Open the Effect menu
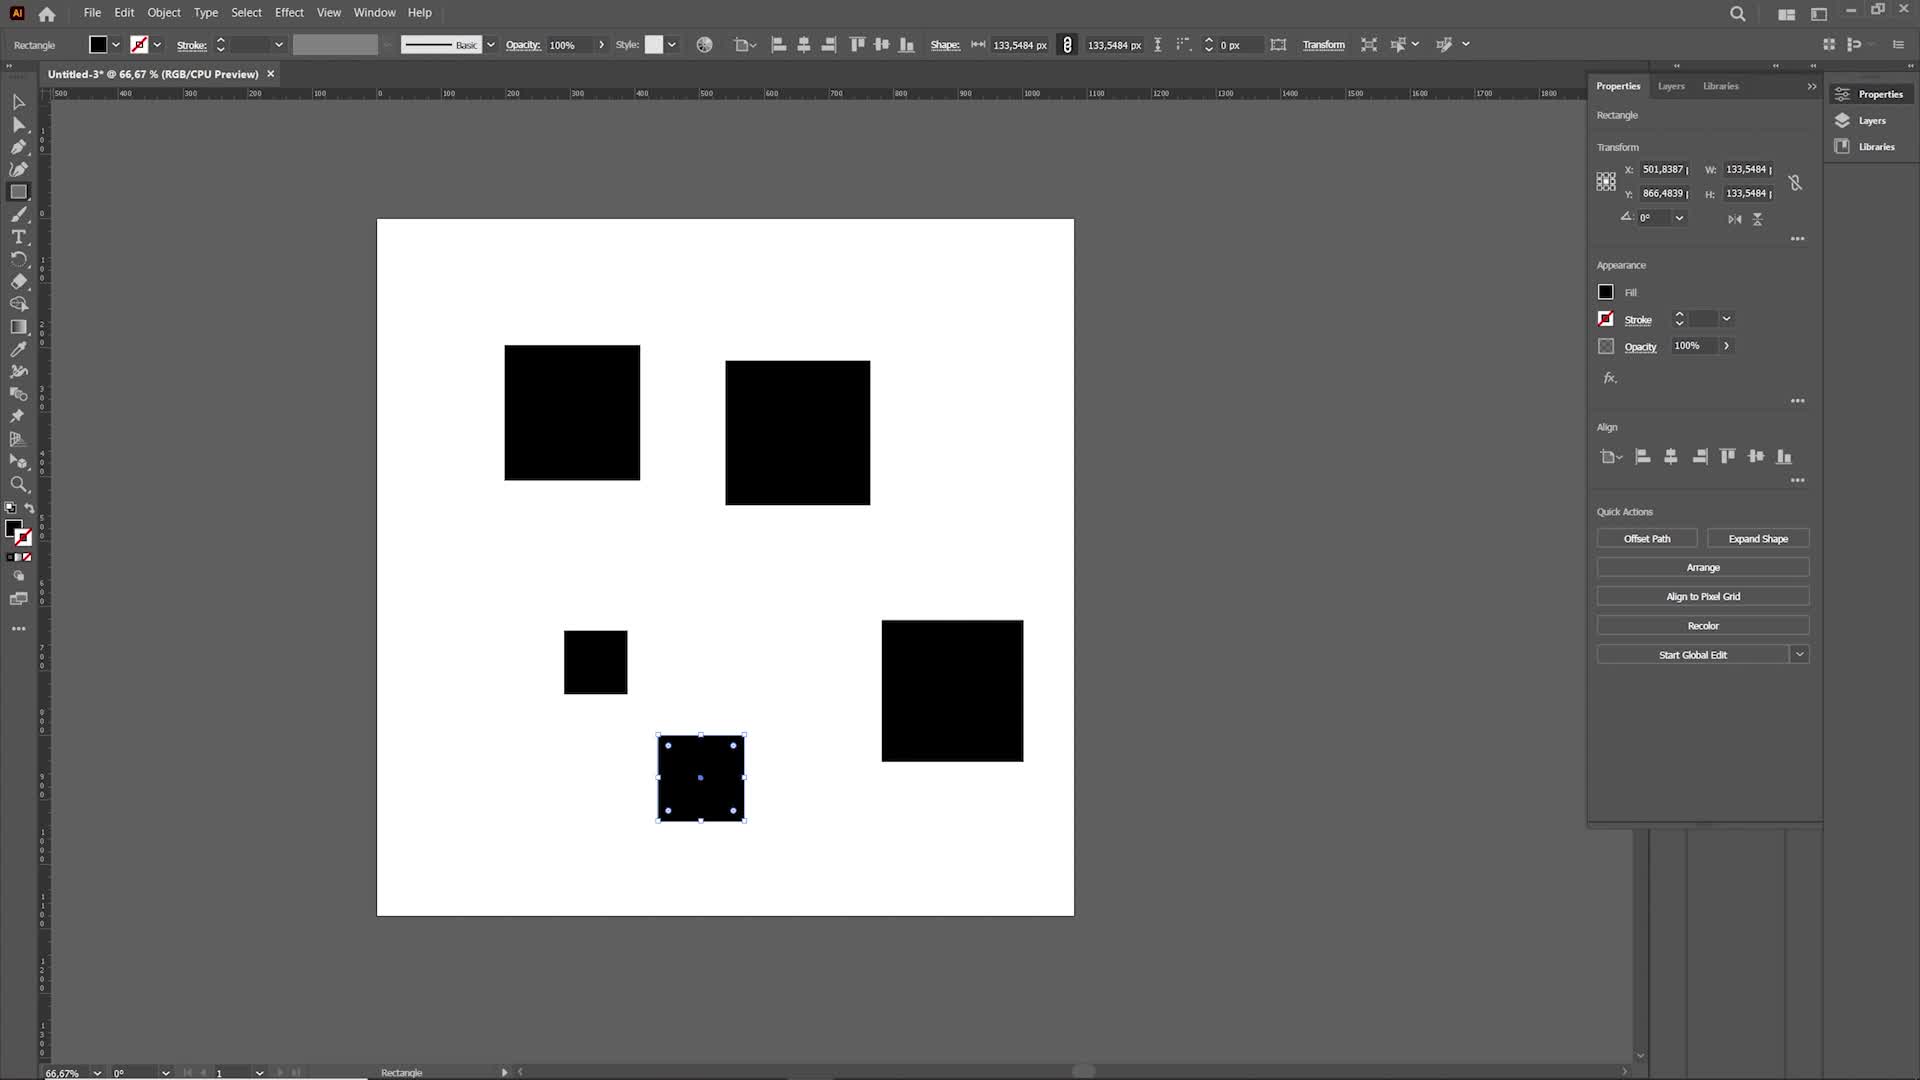This screenshot has width=1920, height=1080. coord(289,13)
